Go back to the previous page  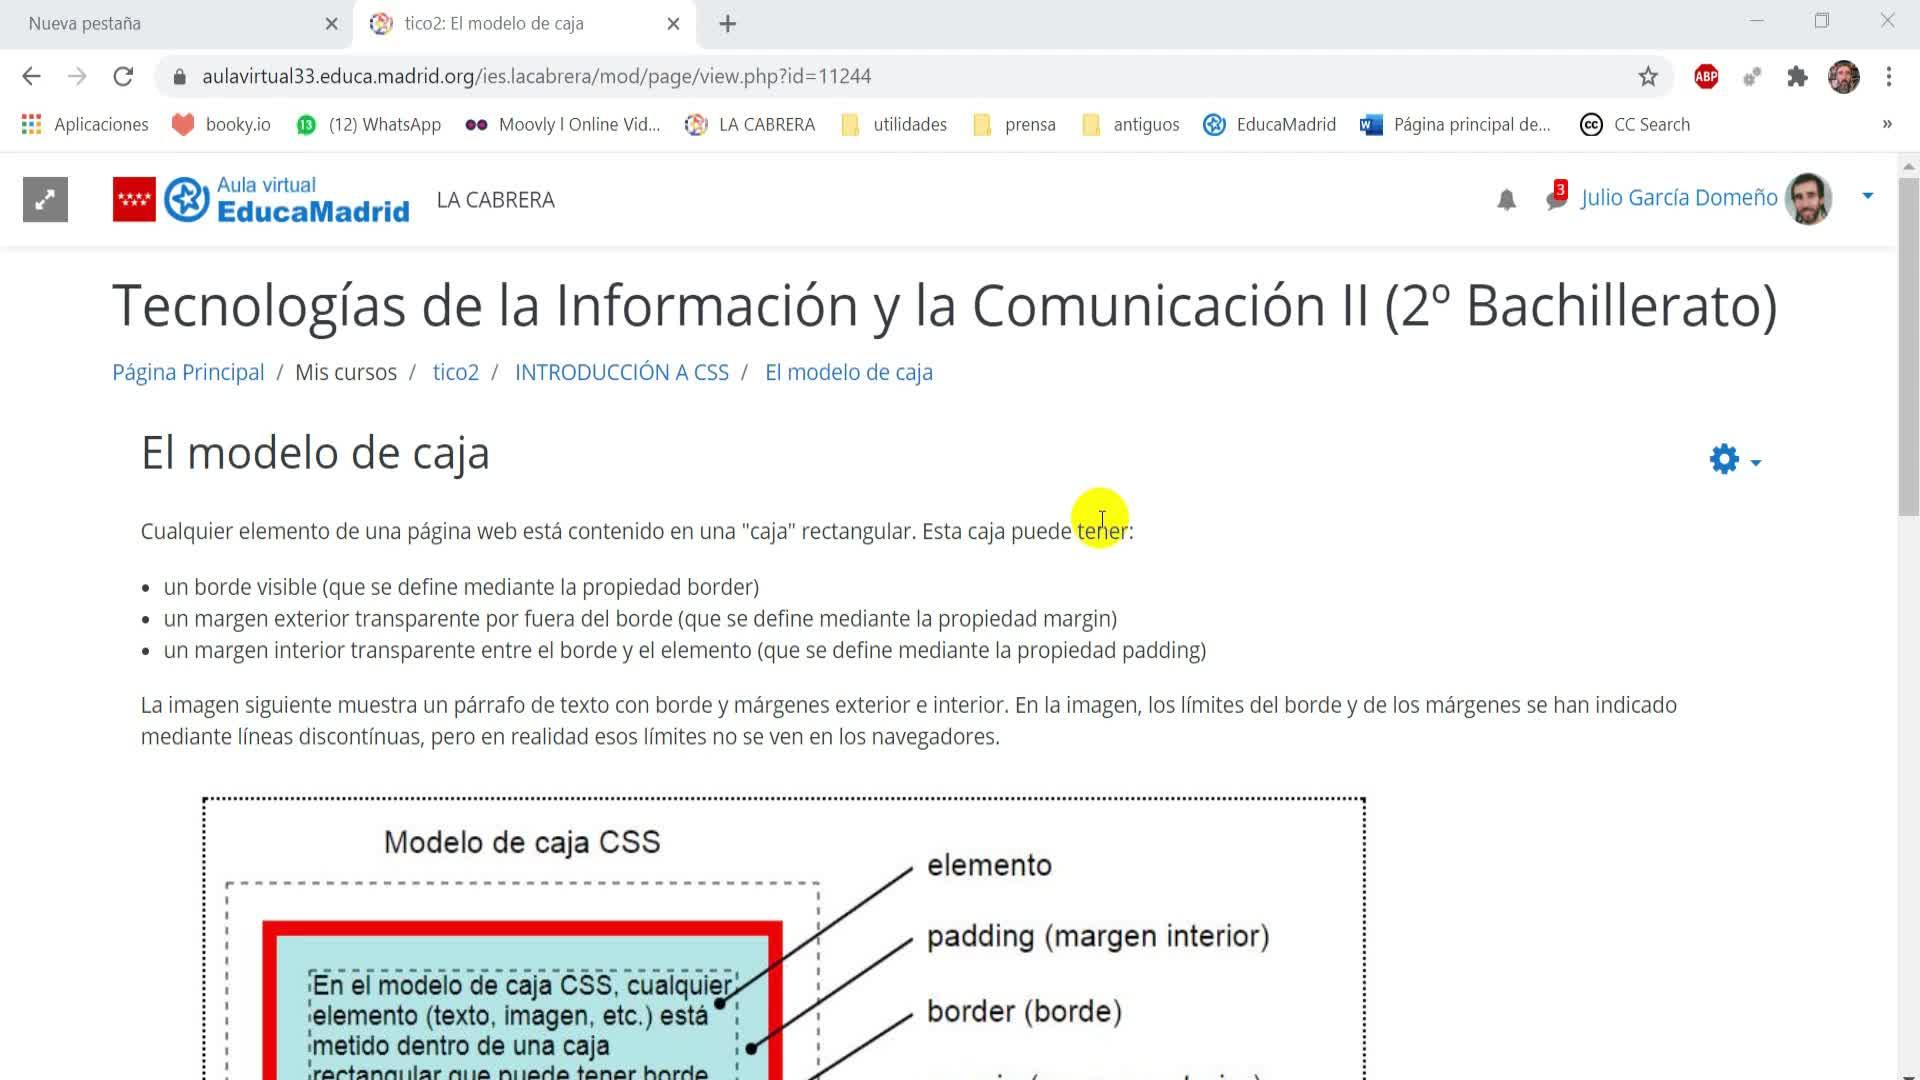31,76
